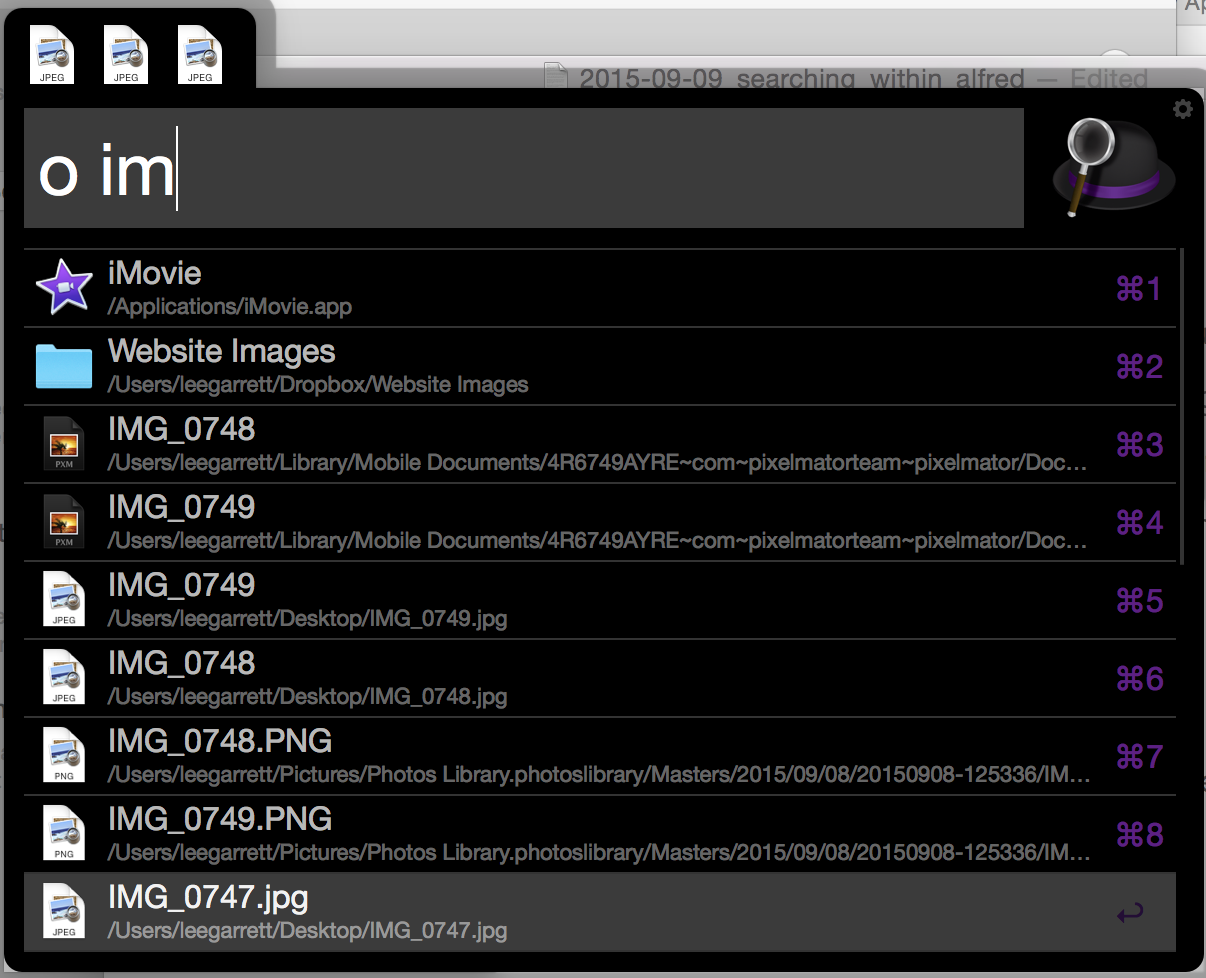Click PXM icon of Pixelmator IMG_0749
This screenshot has height=978, width=1206.
click(x=64, y=522)
